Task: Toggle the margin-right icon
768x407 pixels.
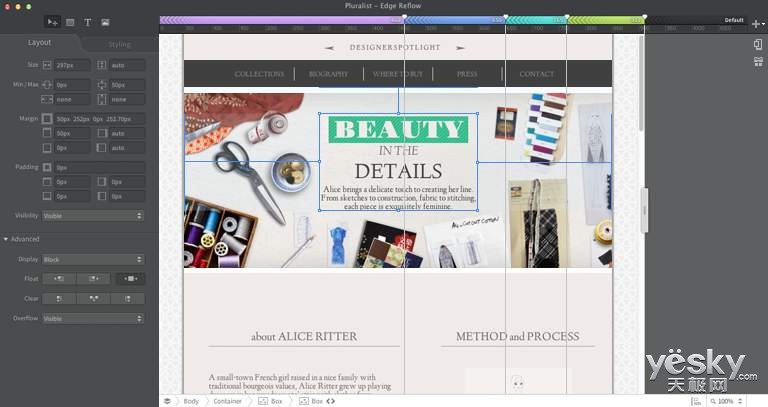Action: (101, 133)
